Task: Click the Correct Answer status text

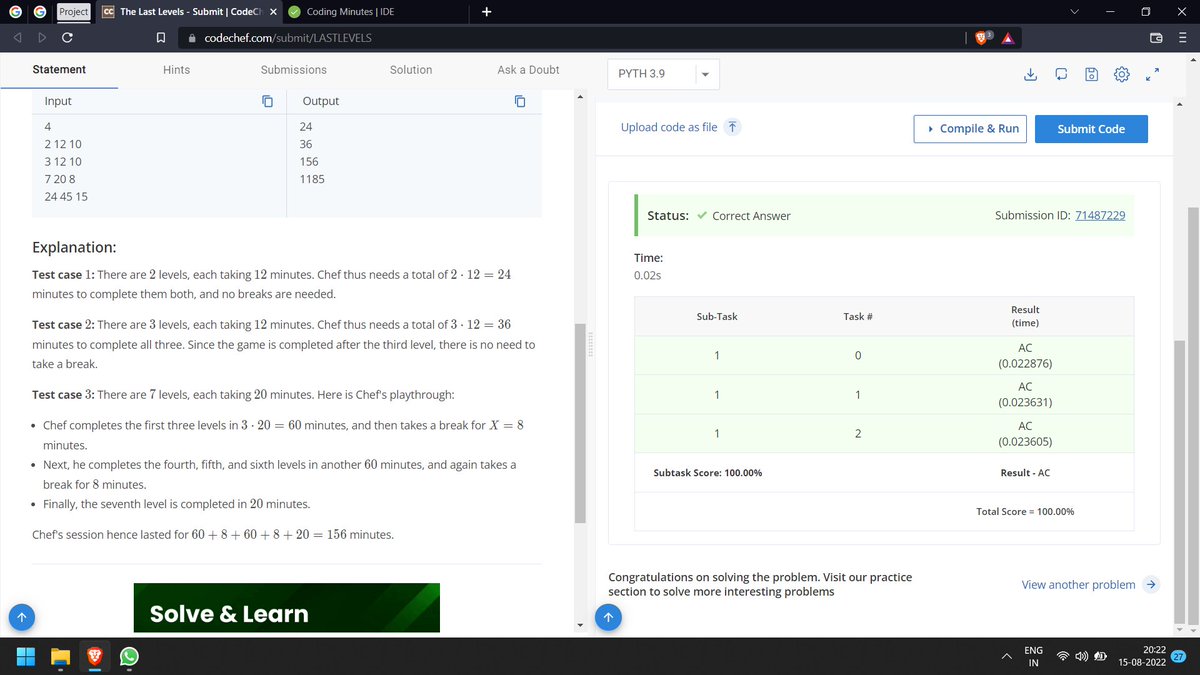Action: (x=751, y=216)
